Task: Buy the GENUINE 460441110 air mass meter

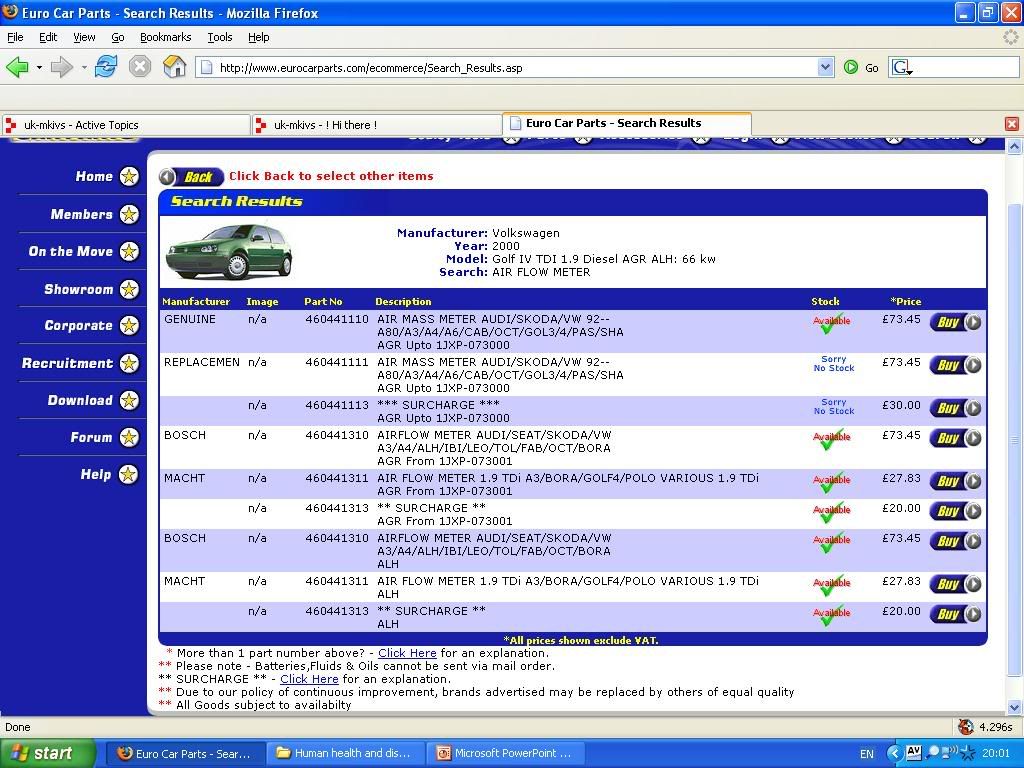Action: (x=955, y=322)
